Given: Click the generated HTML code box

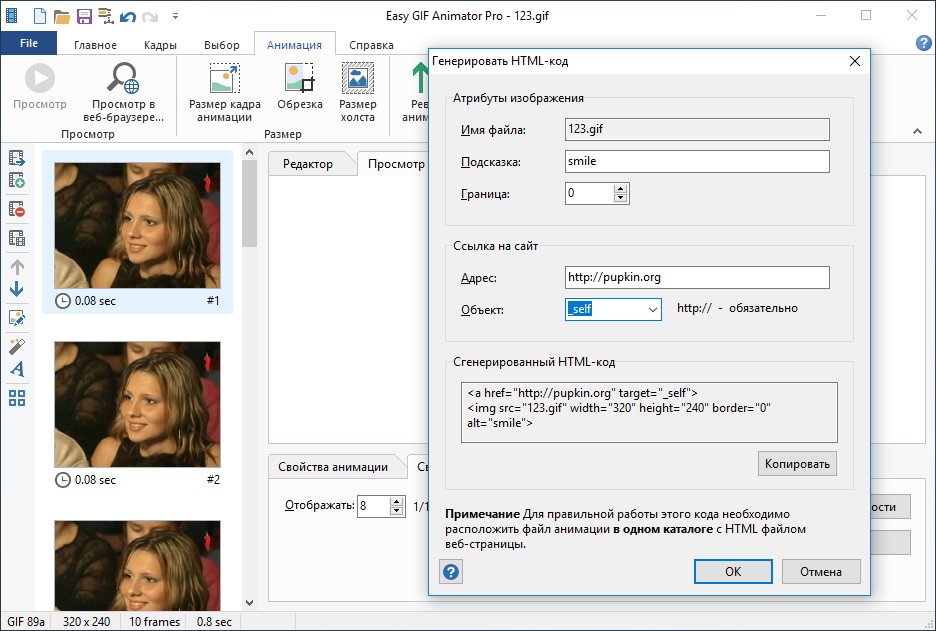Looking at the screenshot, I should click(x=649, y=412).
